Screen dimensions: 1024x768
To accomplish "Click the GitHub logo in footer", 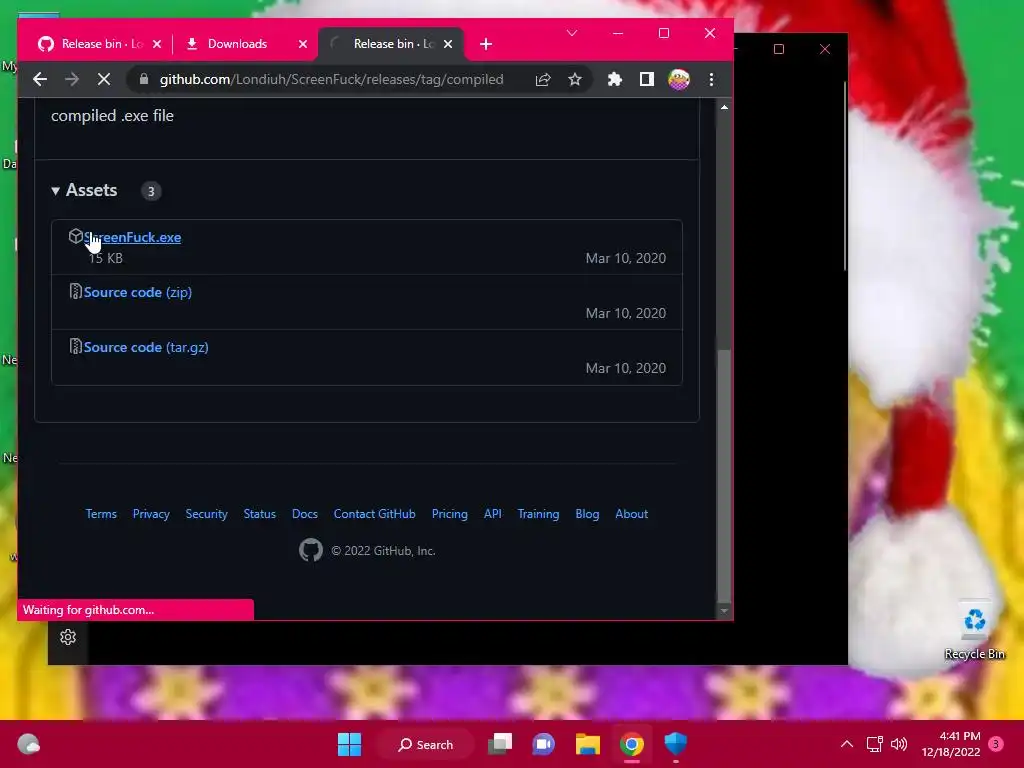I will 311,551.
